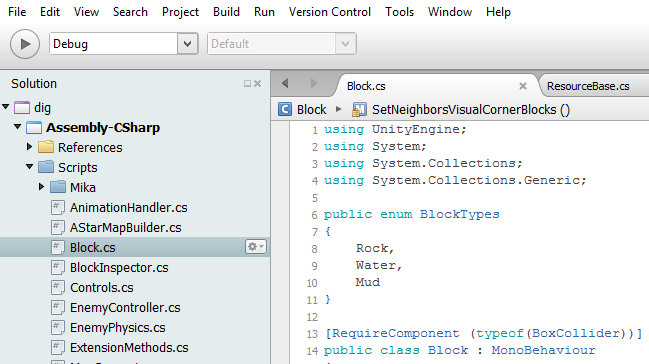Image resolution: width=649 pixels, height=364 pixels.
Task: Click the Solution panel auto-hide icon
Action: 247,84
